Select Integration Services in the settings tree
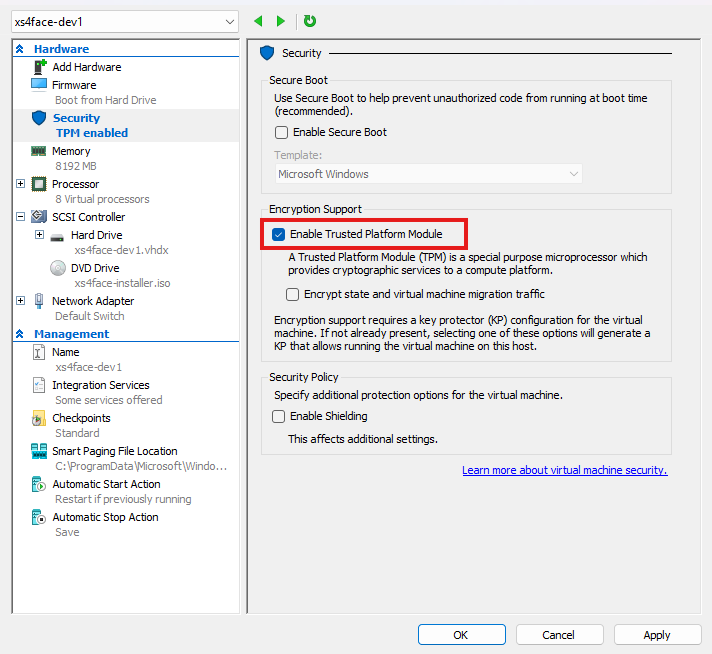The width and height of the screenshot is (712, 654). (100, 385)
